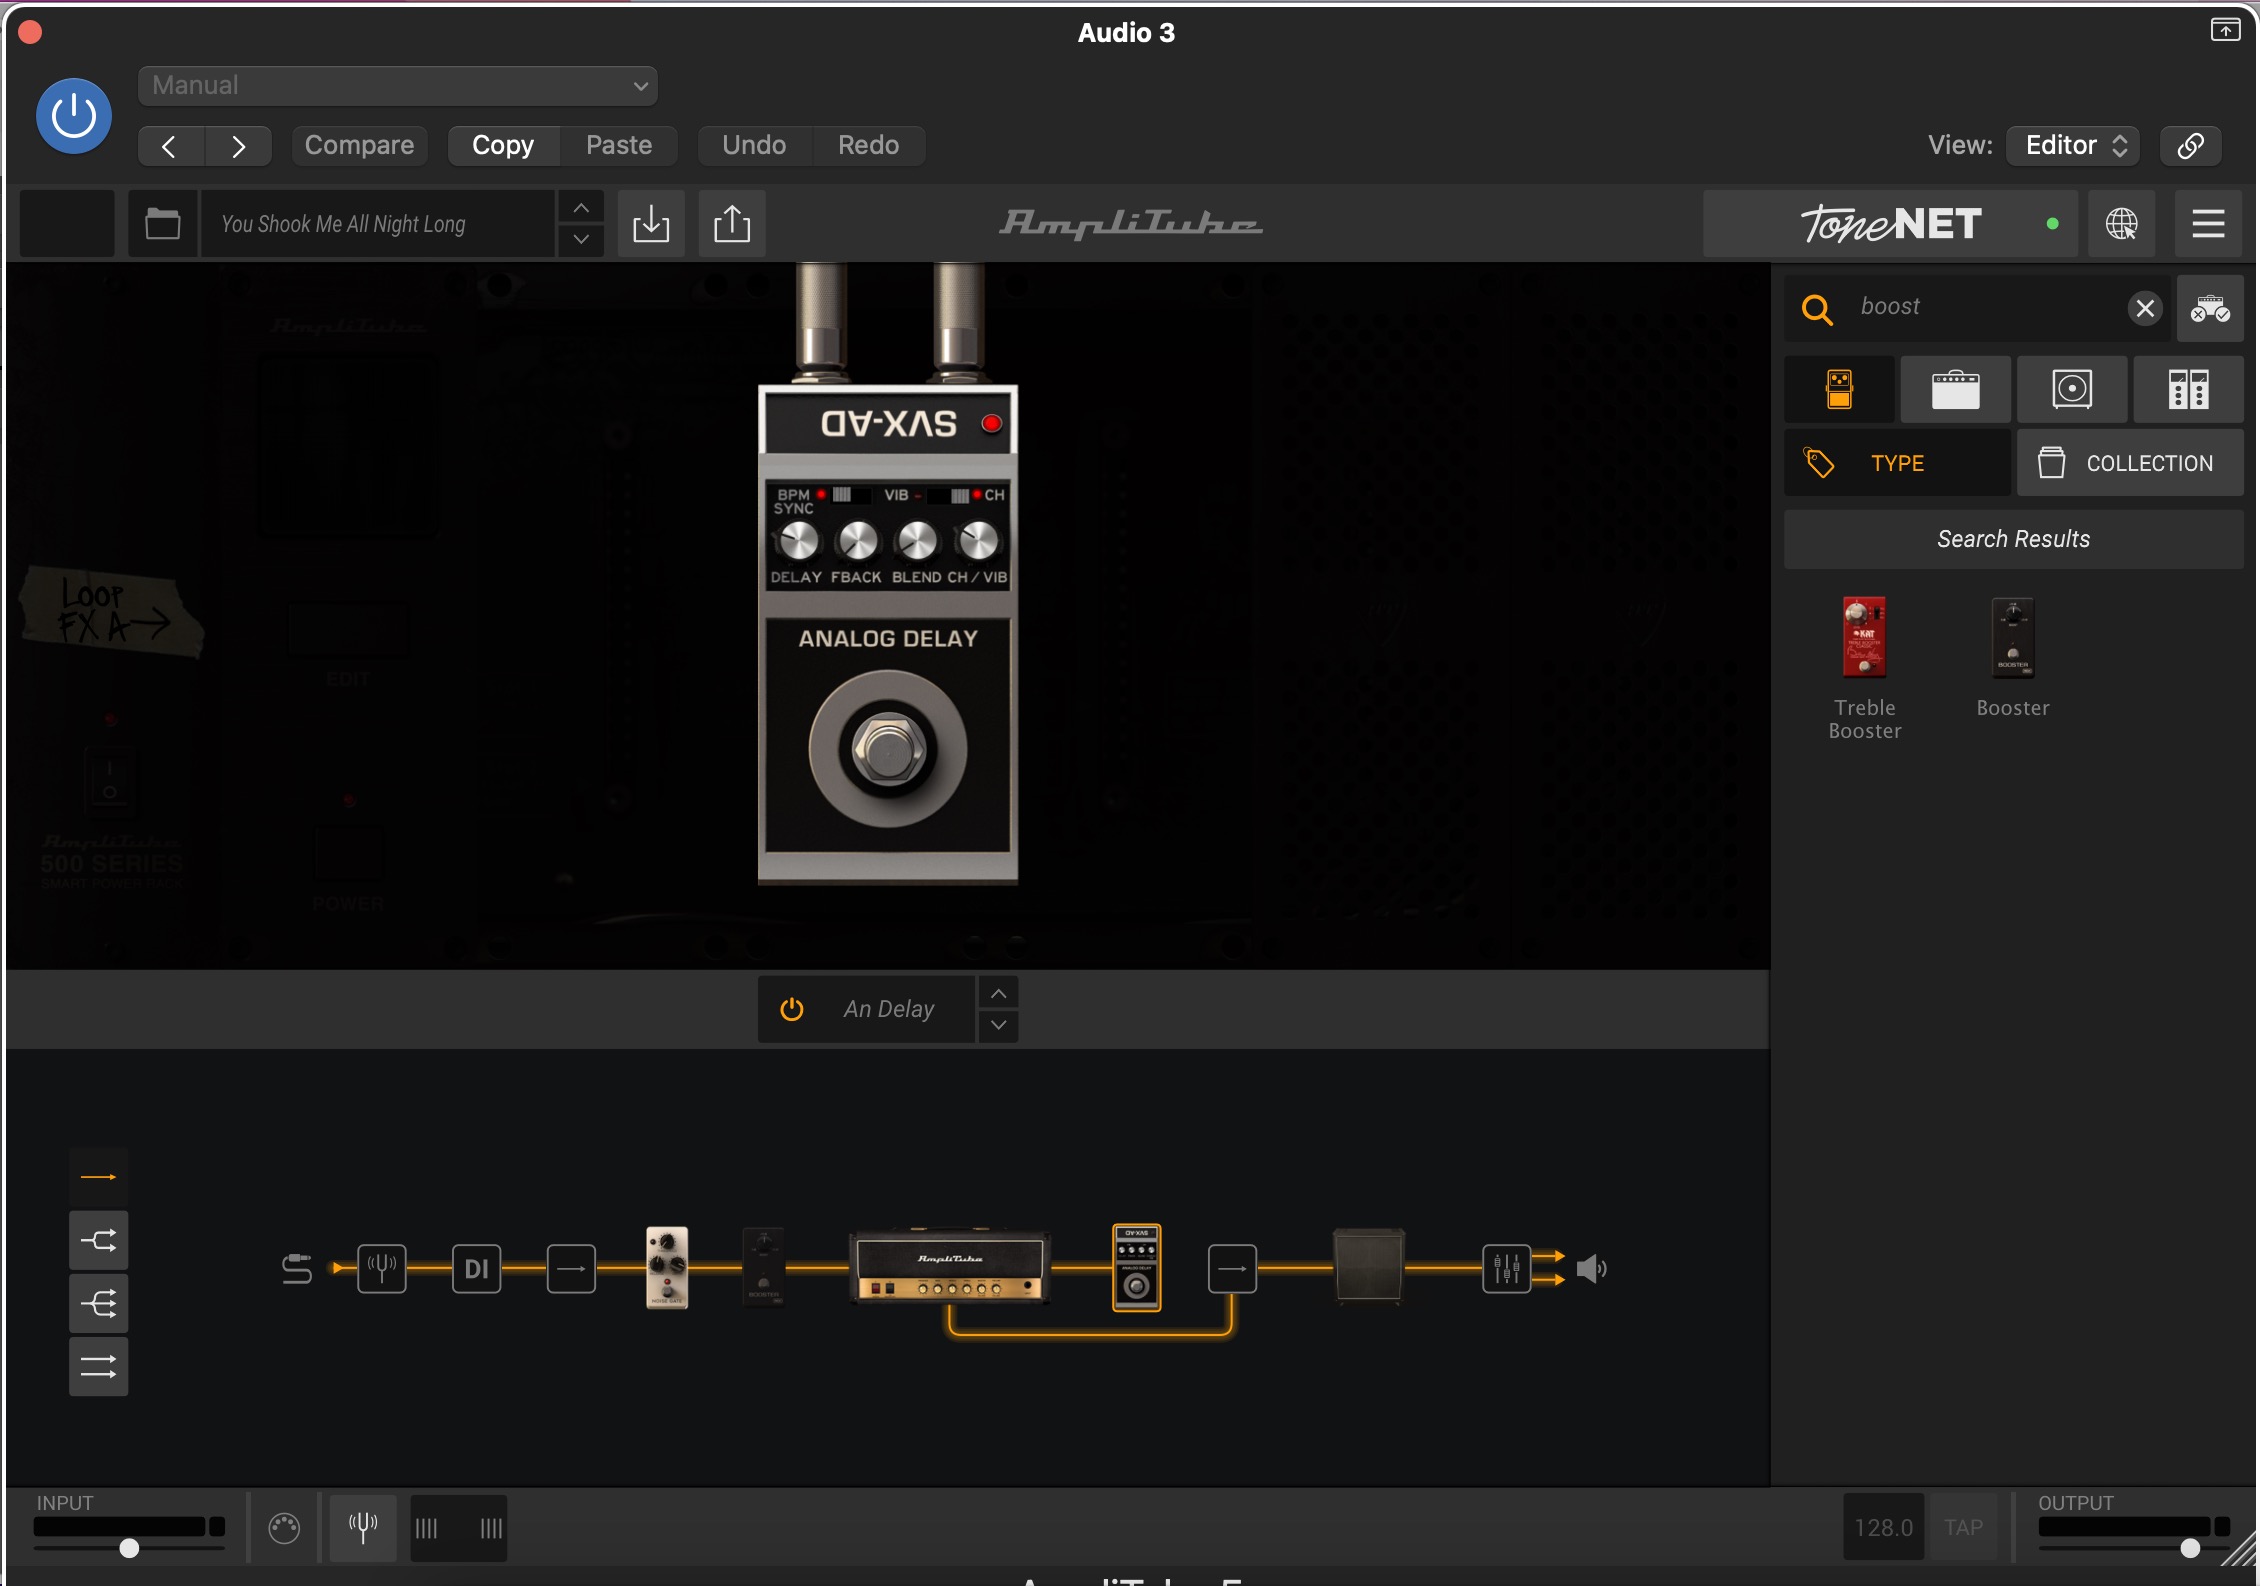This screenshot has width=2260, height=1586.
Task: Select the rack effects category tab
Action: tap(2188, 389)
